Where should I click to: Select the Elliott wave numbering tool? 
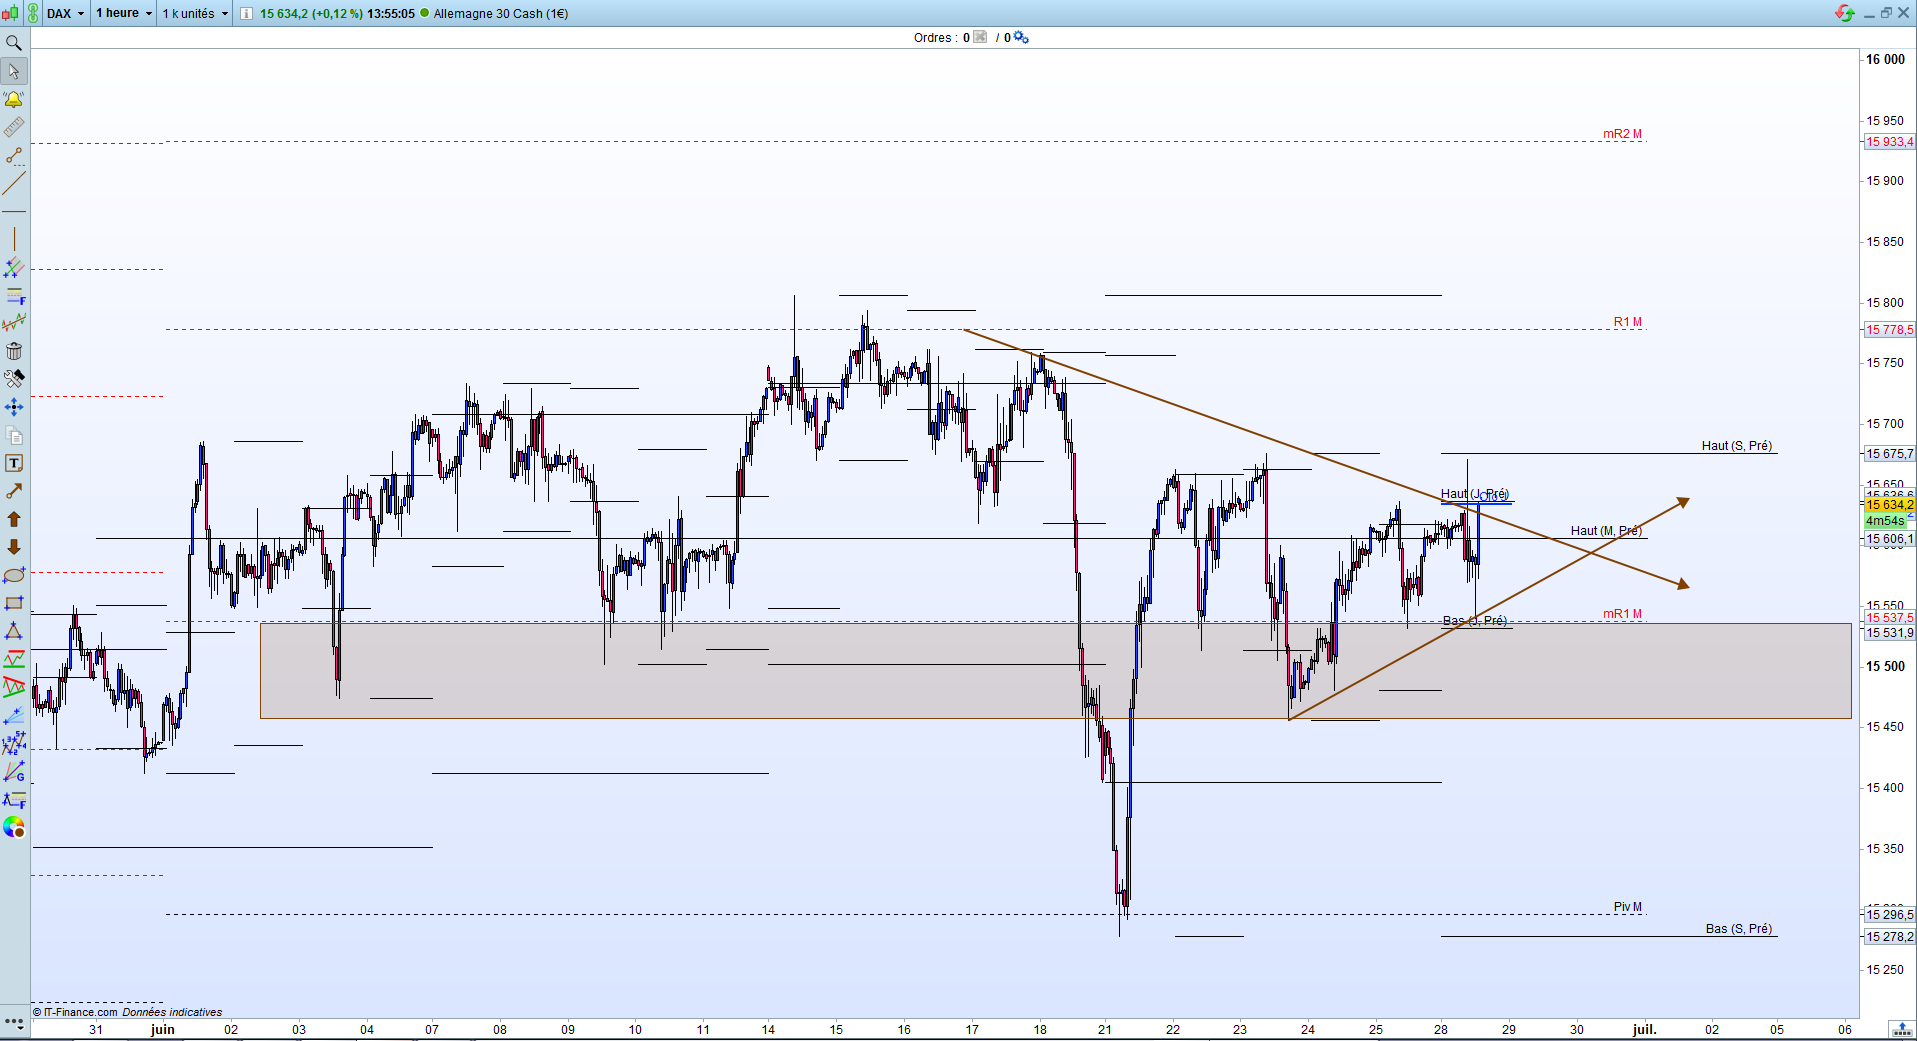pyautogui.click(x=14, y=743)
